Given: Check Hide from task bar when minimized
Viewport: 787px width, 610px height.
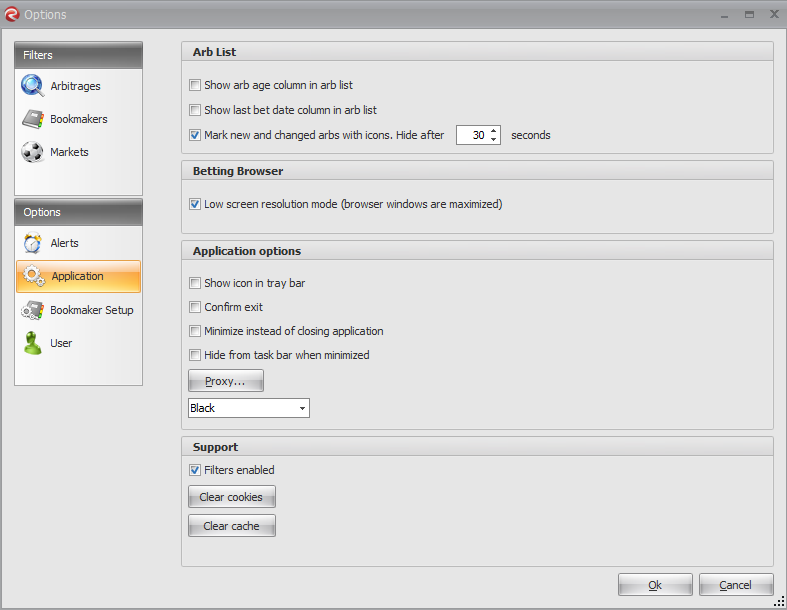Looking at the screenshot, I should [x=195, y=355].
